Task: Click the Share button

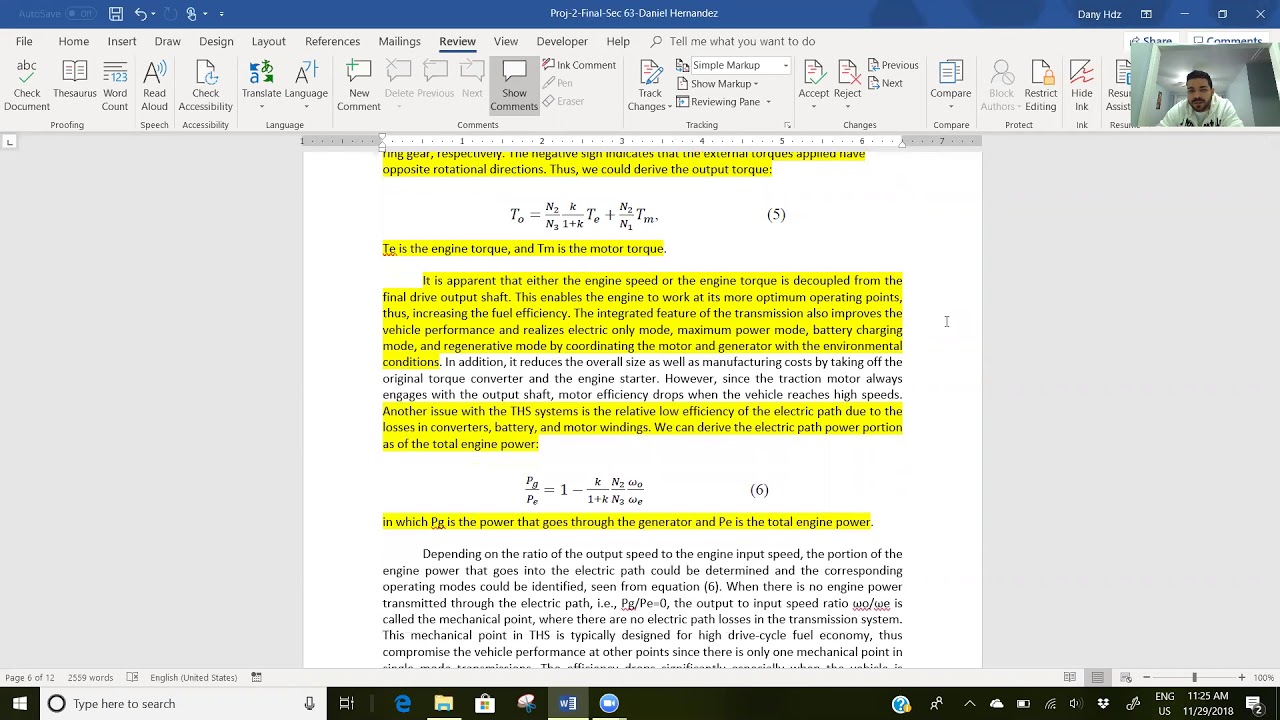Action: point(1150,41)
